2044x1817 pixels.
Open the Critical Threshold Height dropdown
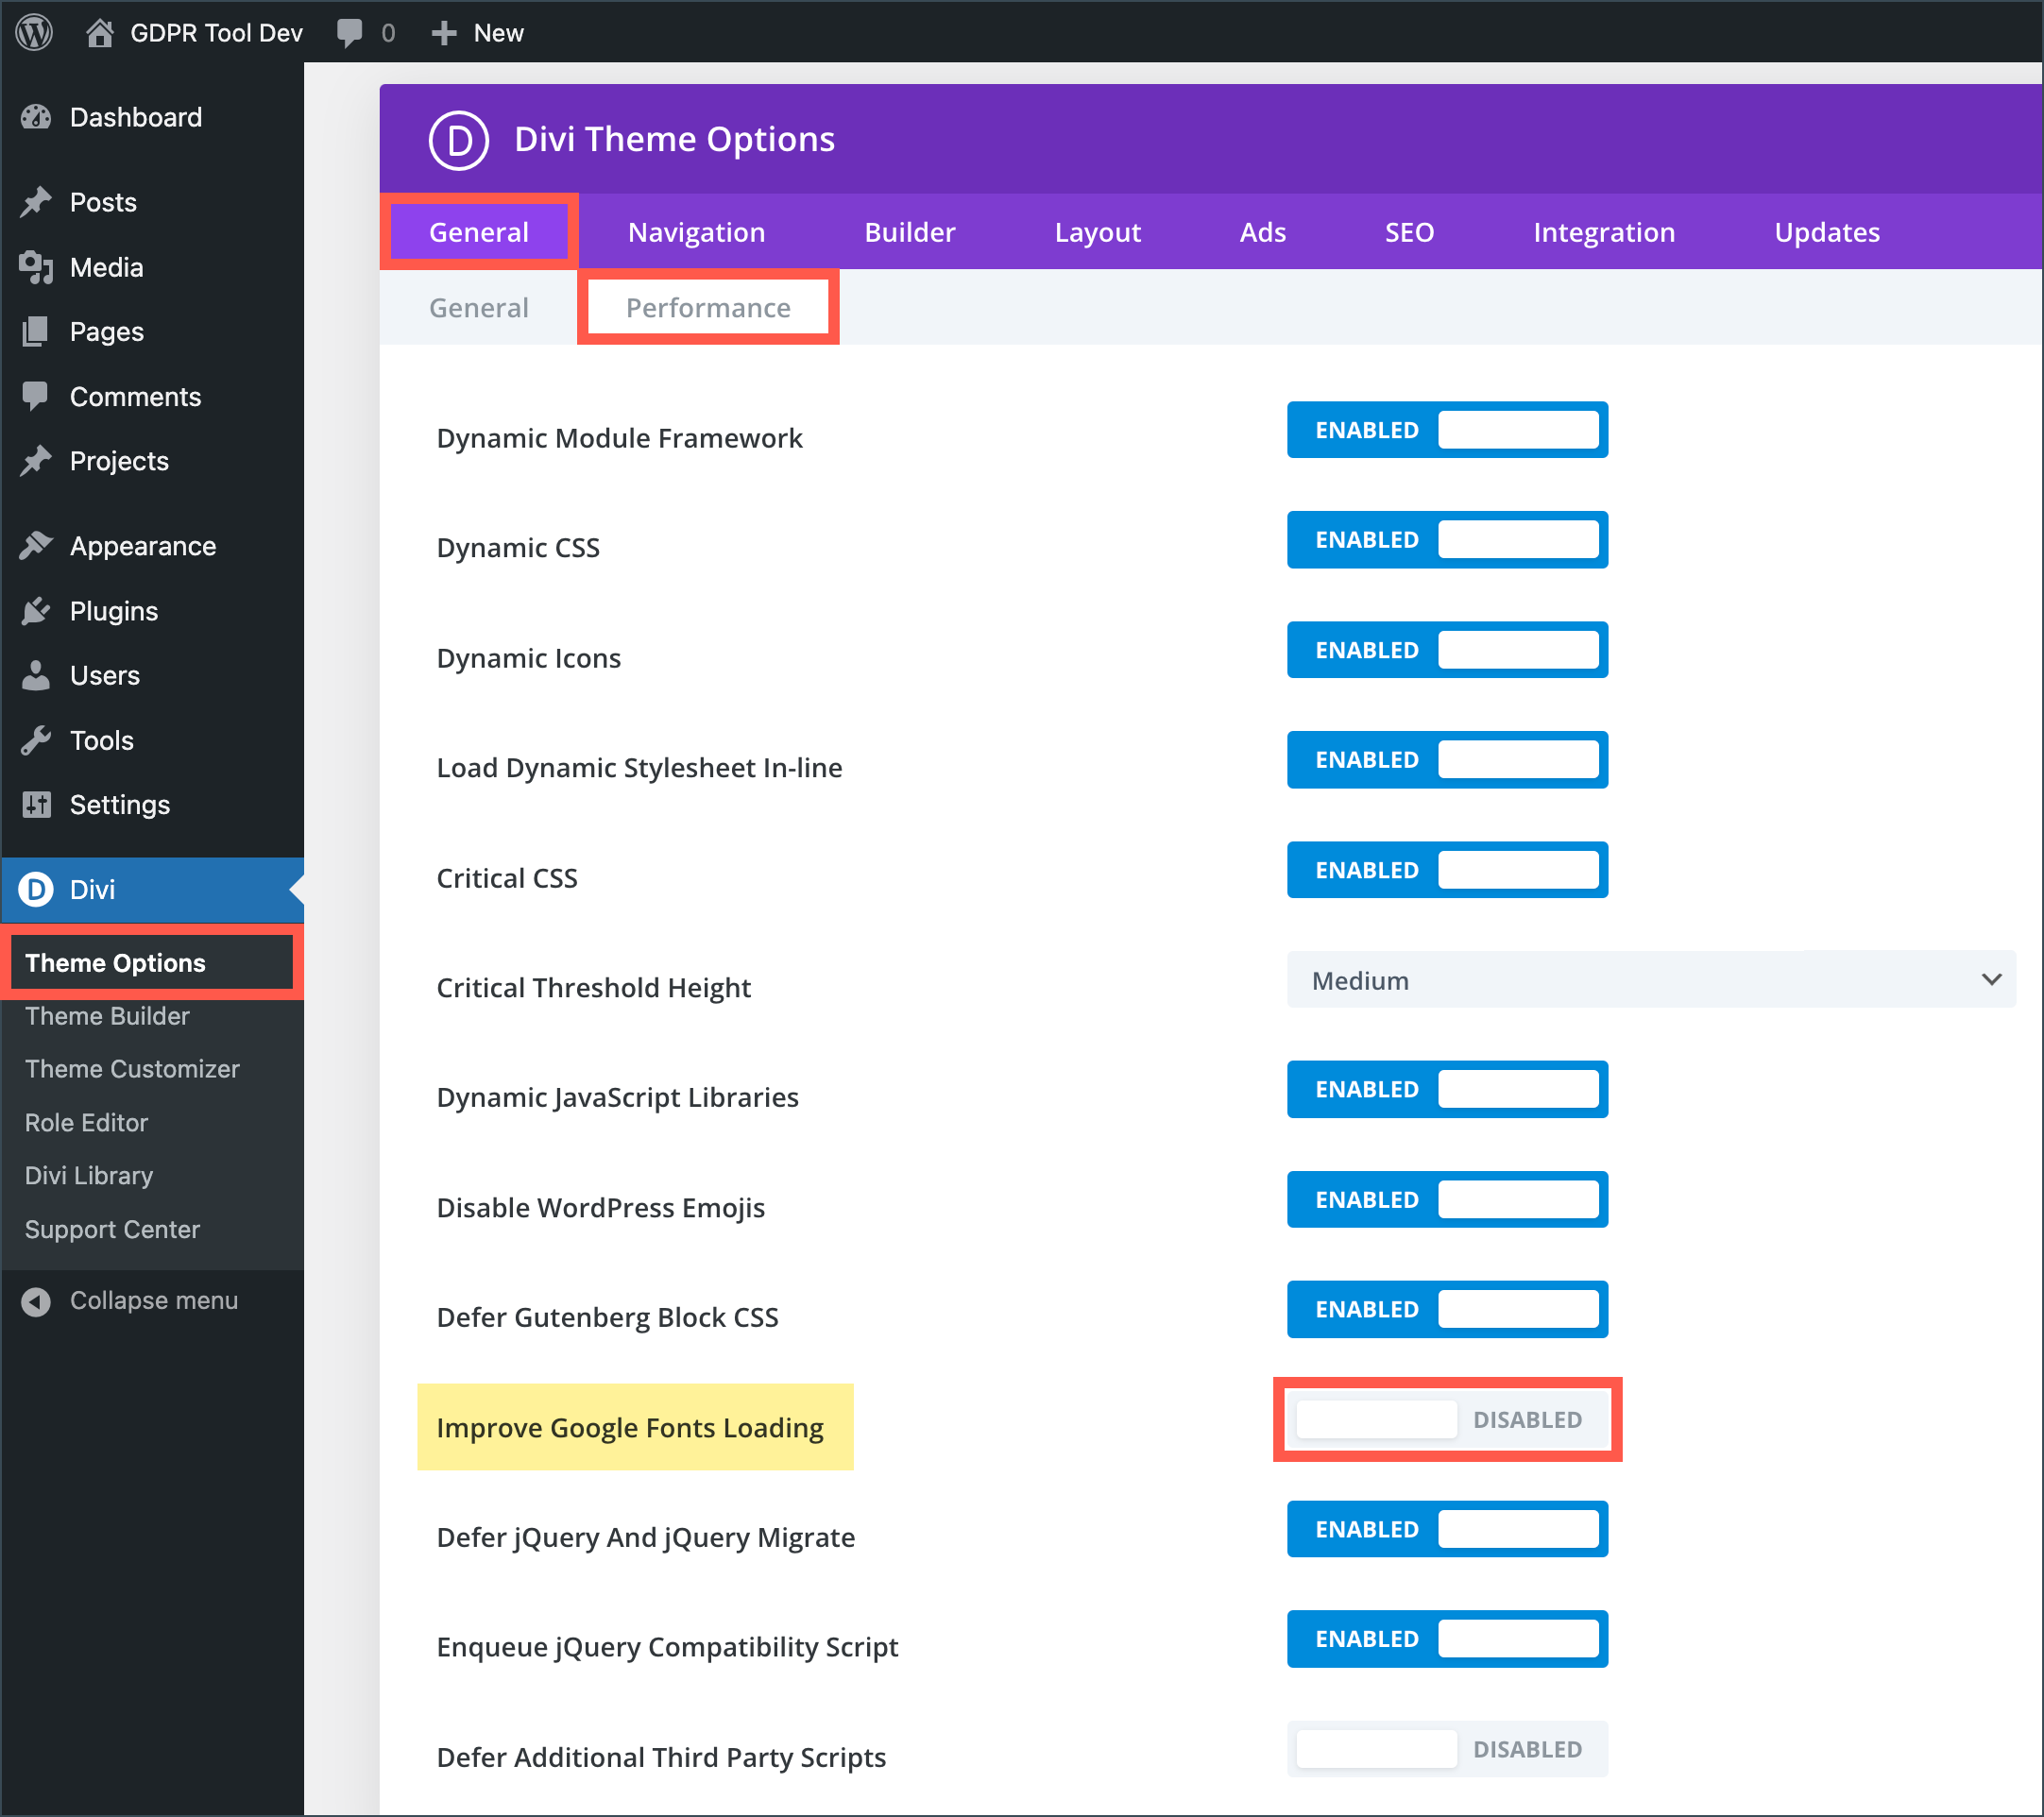[1650, 980]
